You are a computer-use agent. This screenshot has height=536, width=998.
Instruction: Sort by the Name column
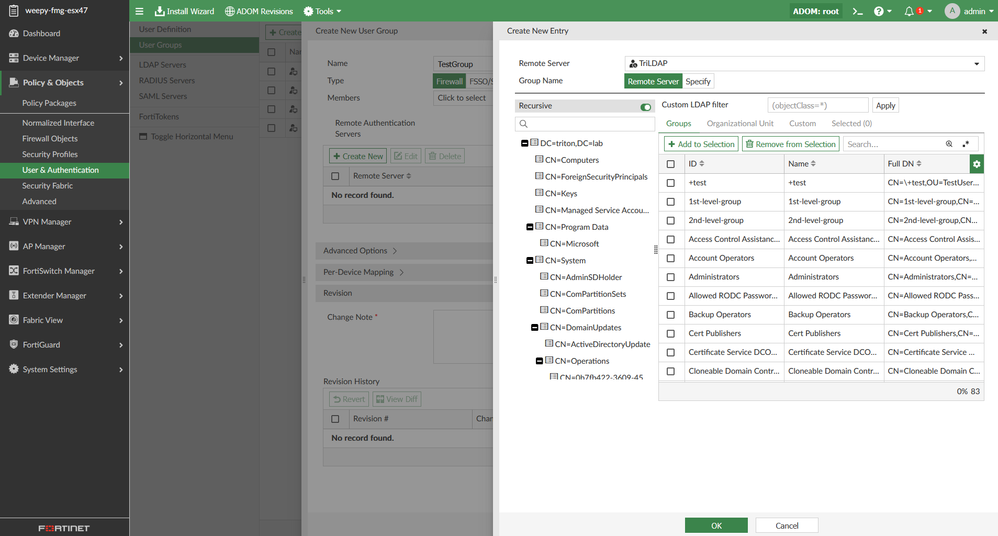tap(801, 164)
